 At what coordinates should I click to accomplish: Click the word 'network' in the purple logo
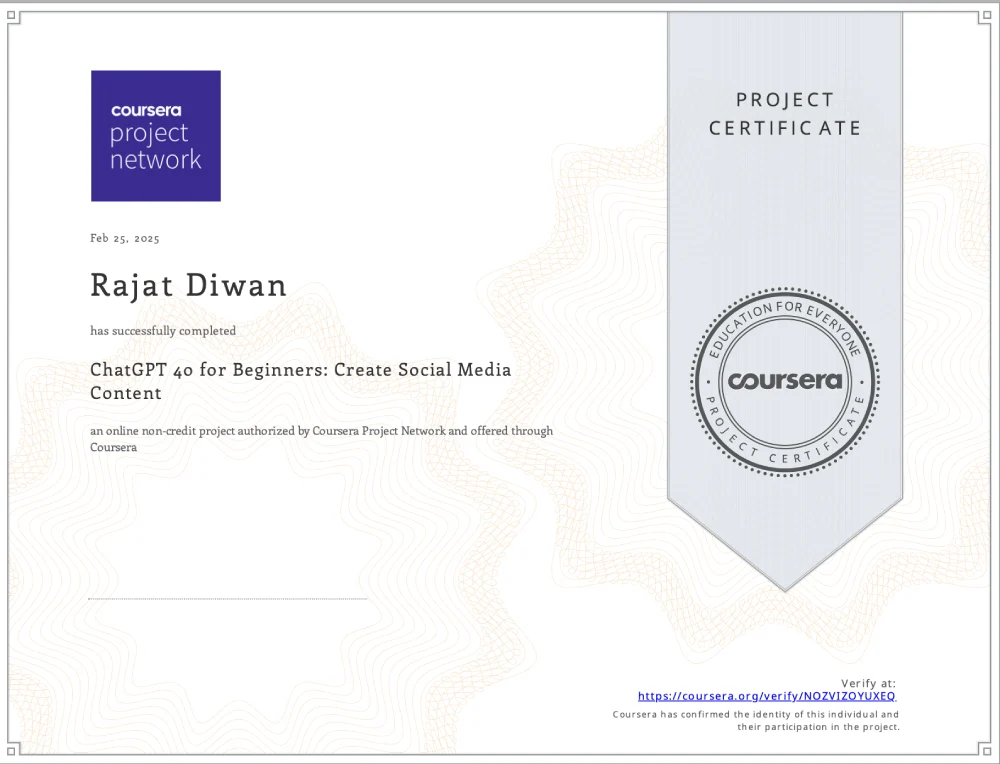tap(155, 160)
